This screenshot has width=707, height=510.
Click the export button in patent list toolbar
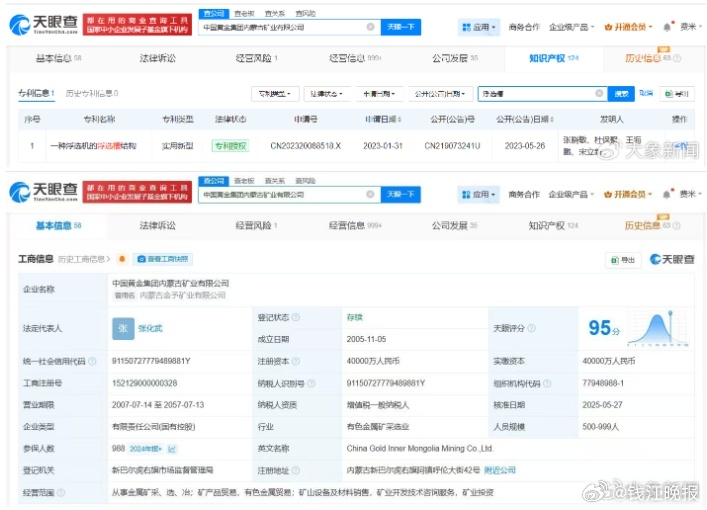[x=677, y=94]
